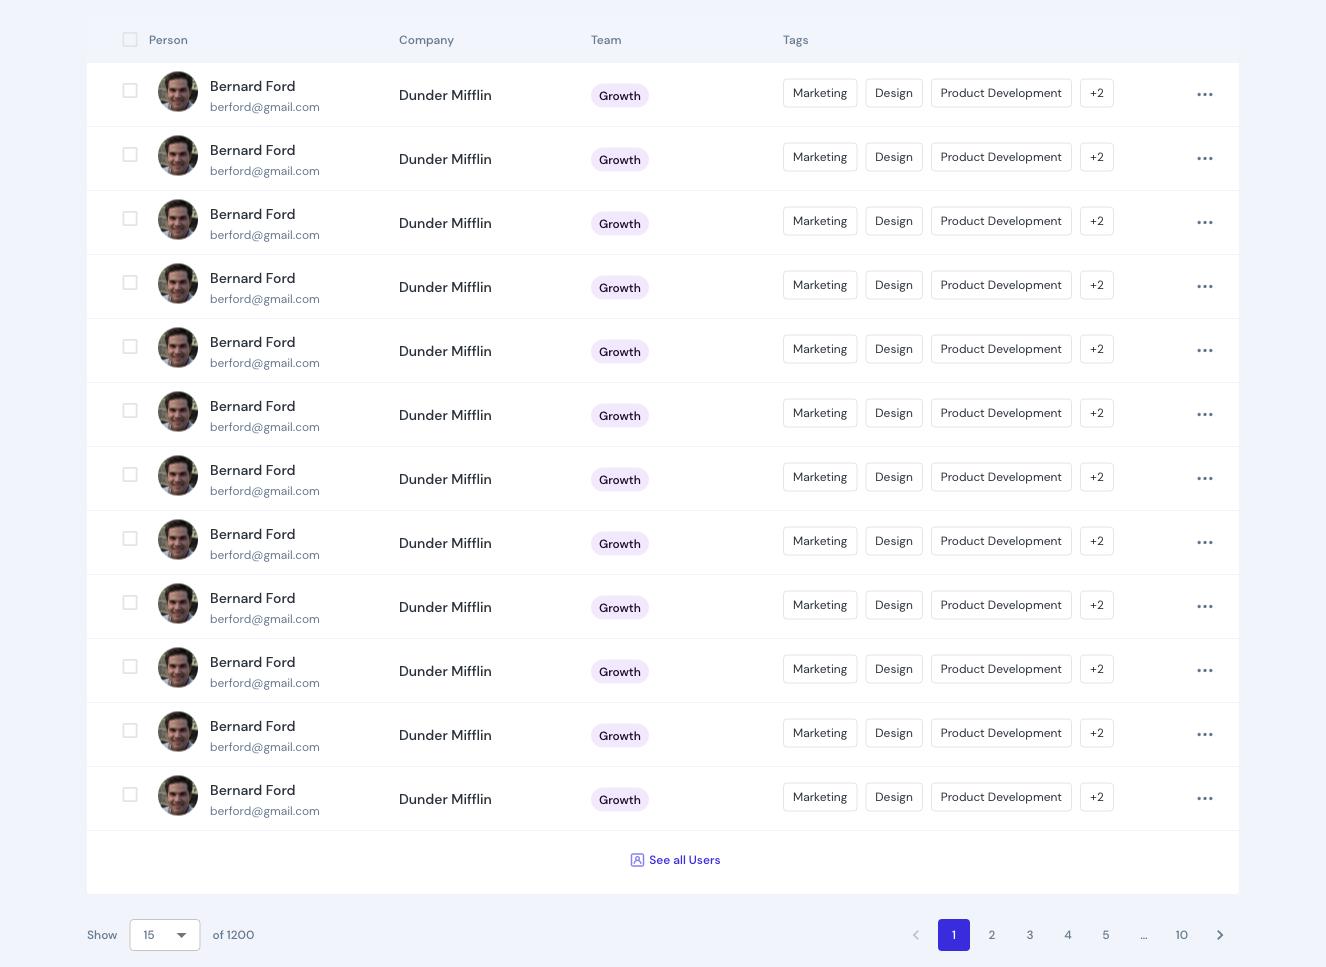The image size is (1326, 967).
Task: Click the previous-page chevron in pagination
Action: 916,935
